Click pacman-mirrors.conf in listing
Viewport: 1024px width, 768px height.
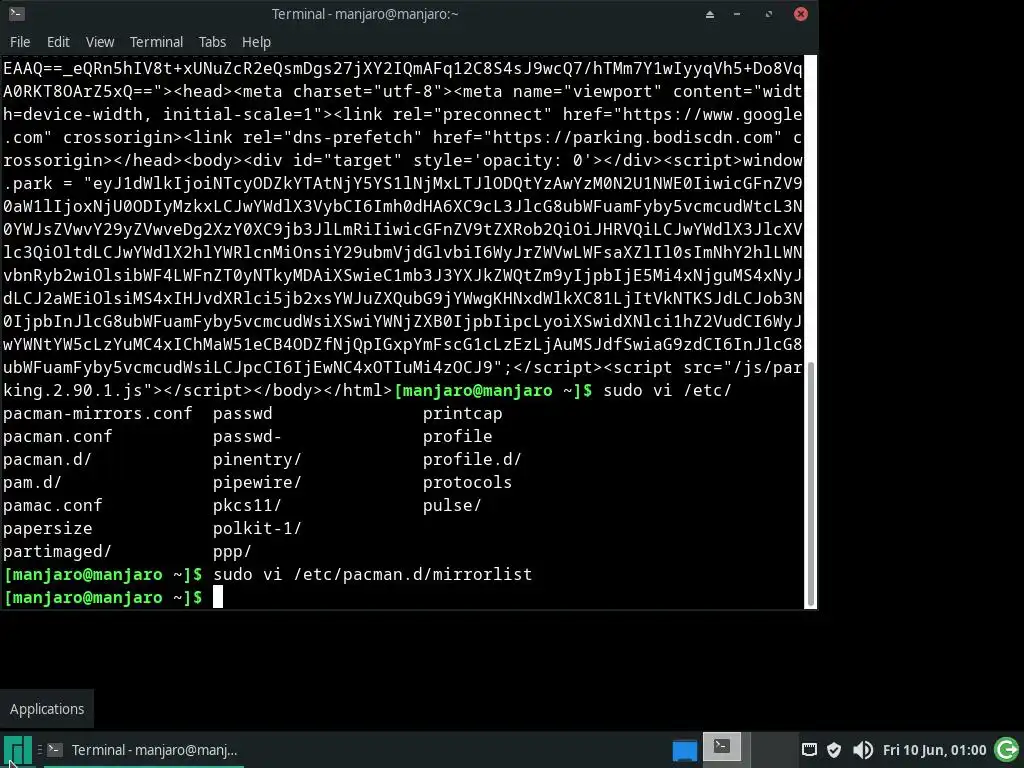[97, 413]
